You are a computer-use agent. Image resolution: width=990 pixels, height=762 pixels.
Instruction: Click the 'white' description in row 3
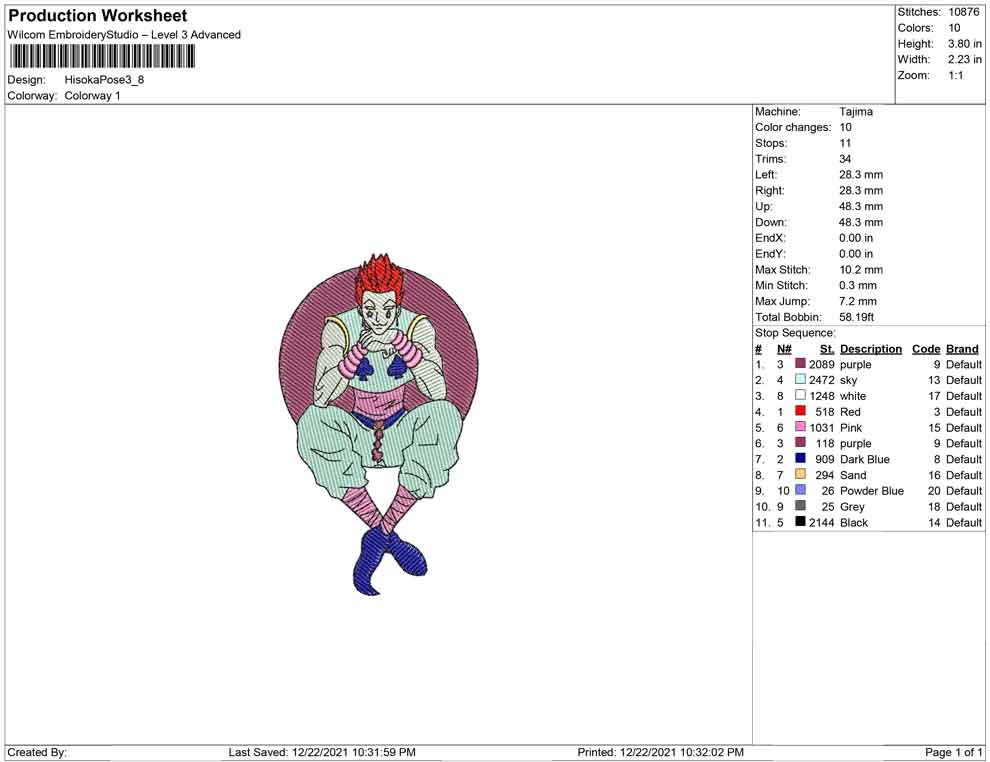coord(853,396)
